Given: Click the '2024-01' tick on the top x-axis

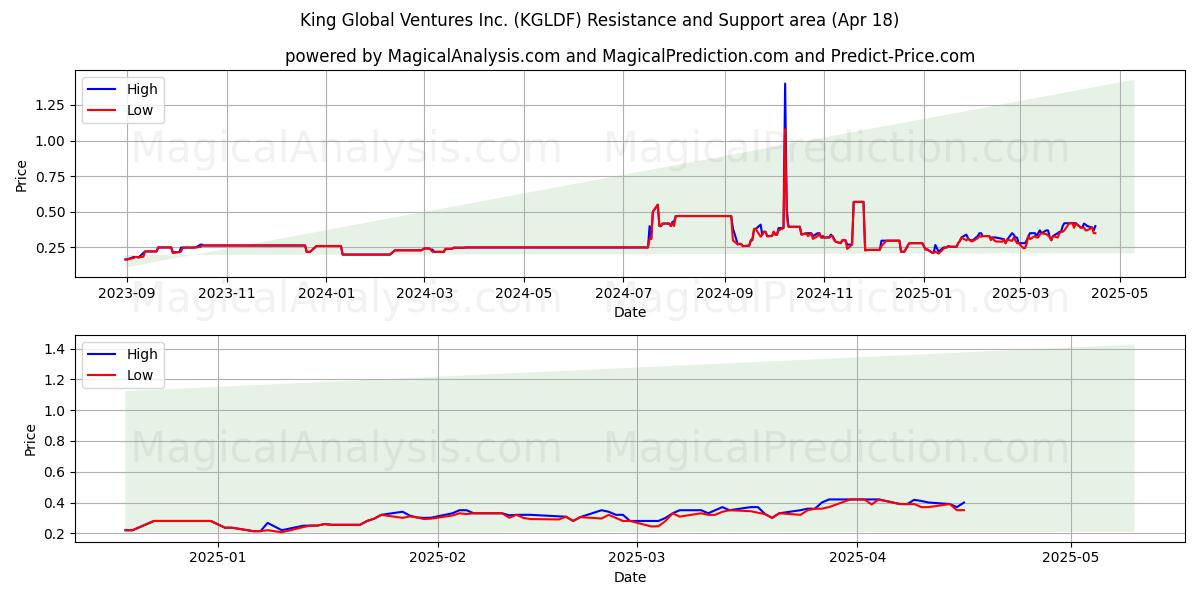Looking at the screenshot, I should coord(327,293).
